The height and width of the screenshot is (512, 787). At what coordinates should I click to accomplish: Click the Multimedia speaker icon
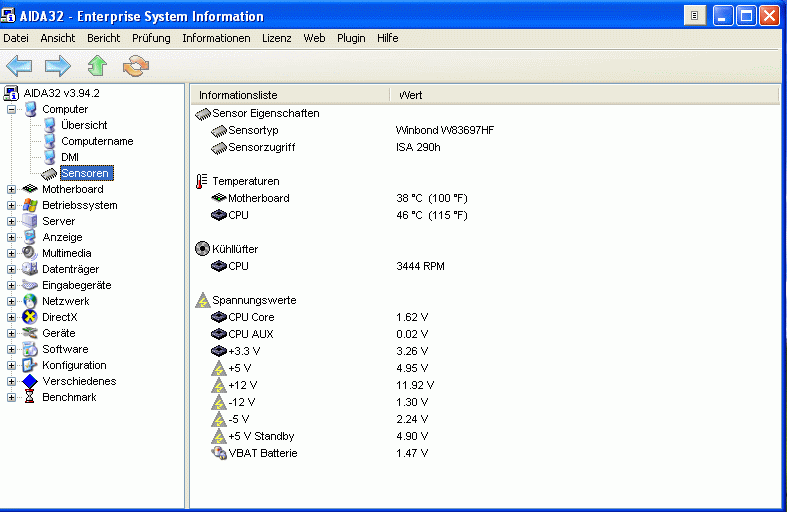pyautogui.click(x=30, y=253)
